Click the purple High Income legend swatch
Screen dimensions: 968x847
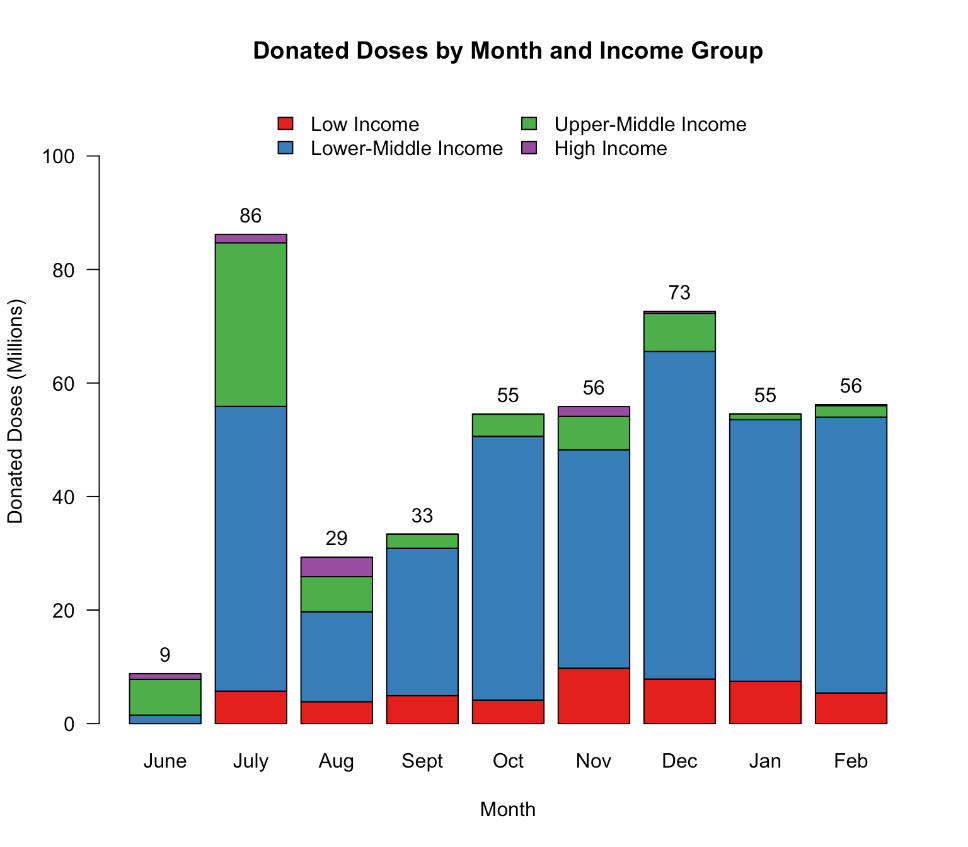point(529,148)
